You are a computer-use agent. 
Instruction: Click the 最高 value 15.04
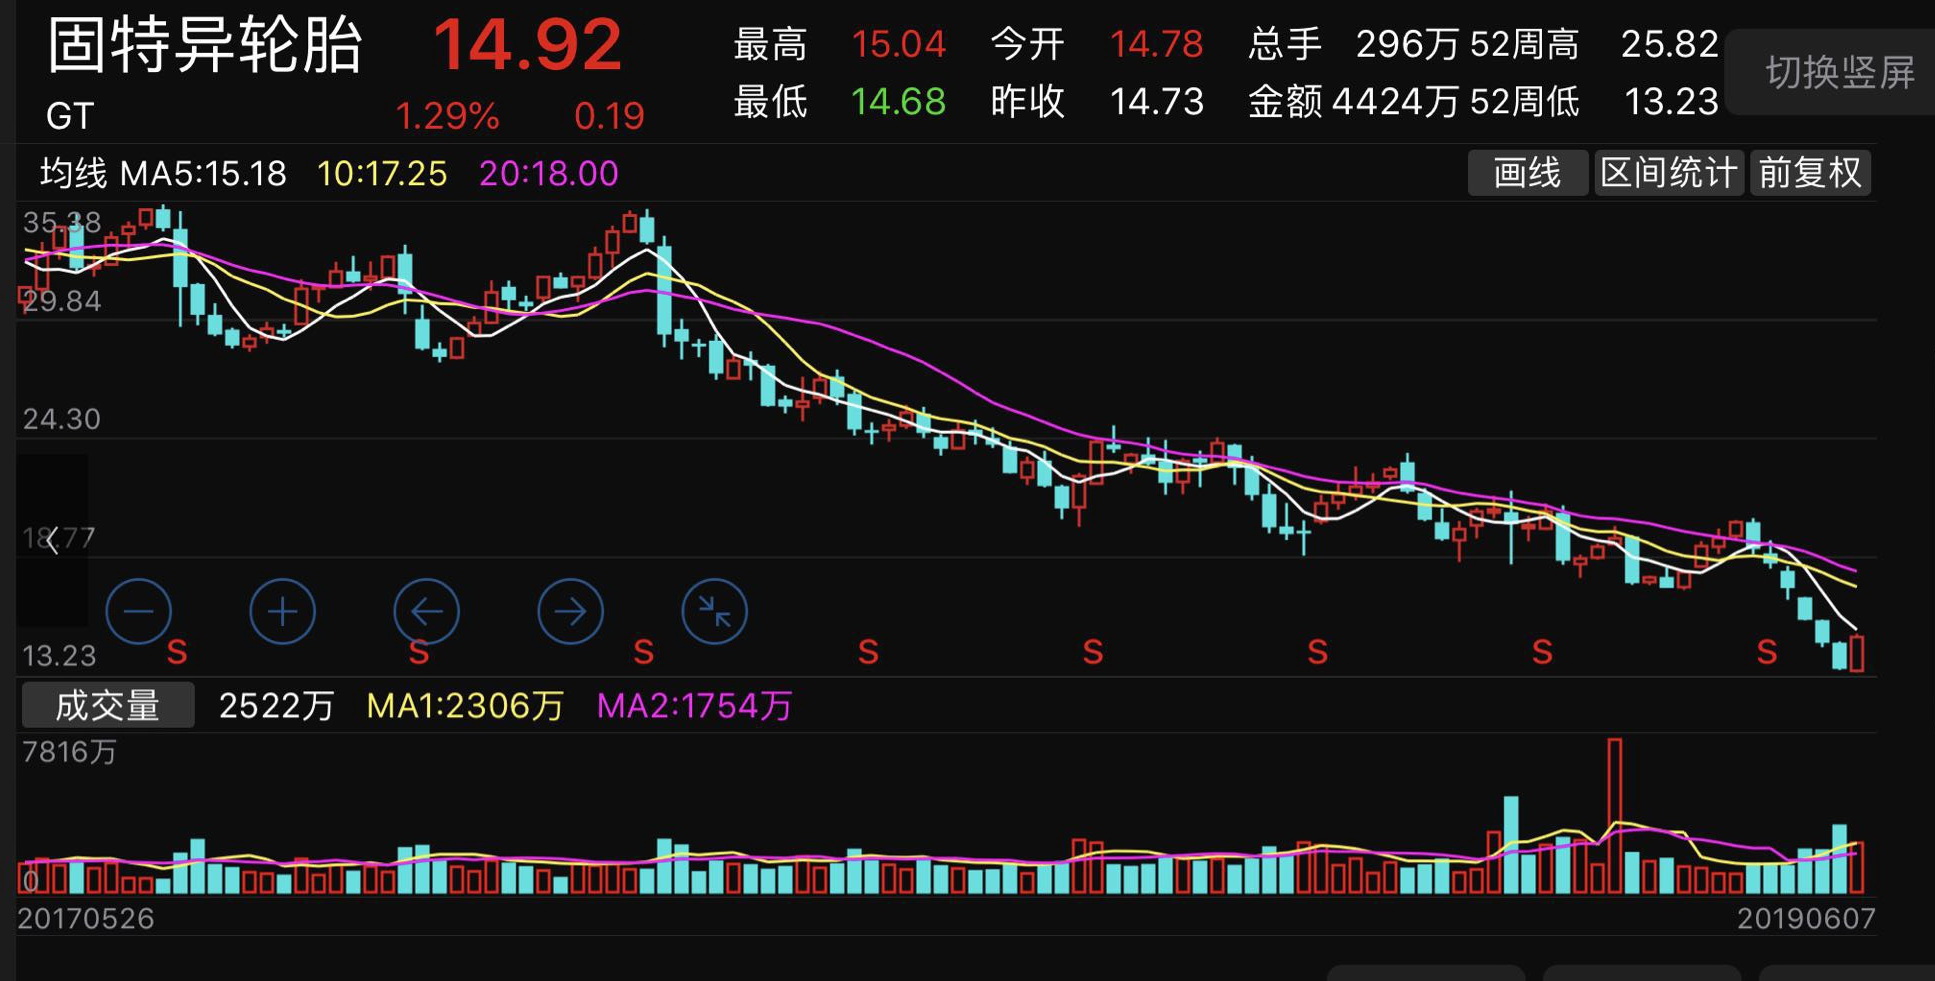(898, 44)
